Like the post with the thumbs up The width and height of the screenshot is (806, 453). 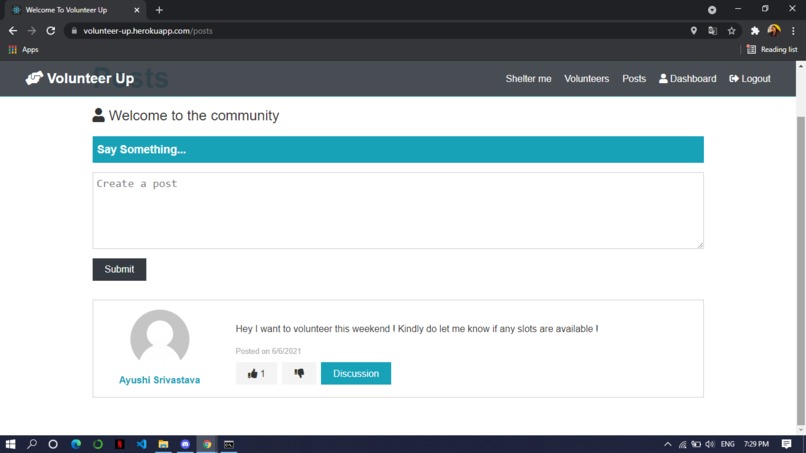256,373
